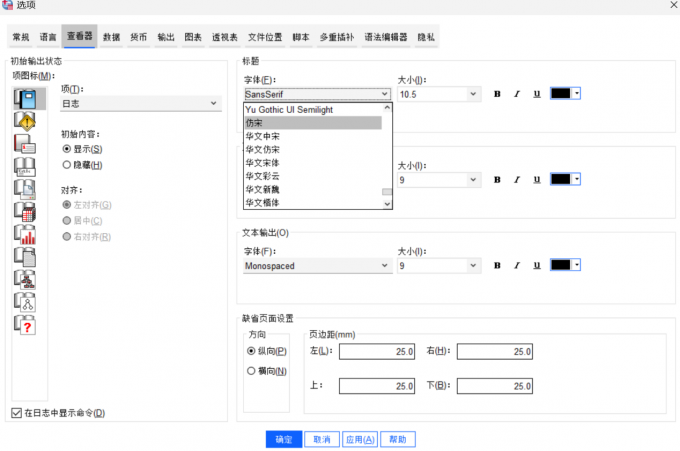Toggle italic in the 标题 section
Screen dimensions: 680x451
click(517, 94)
